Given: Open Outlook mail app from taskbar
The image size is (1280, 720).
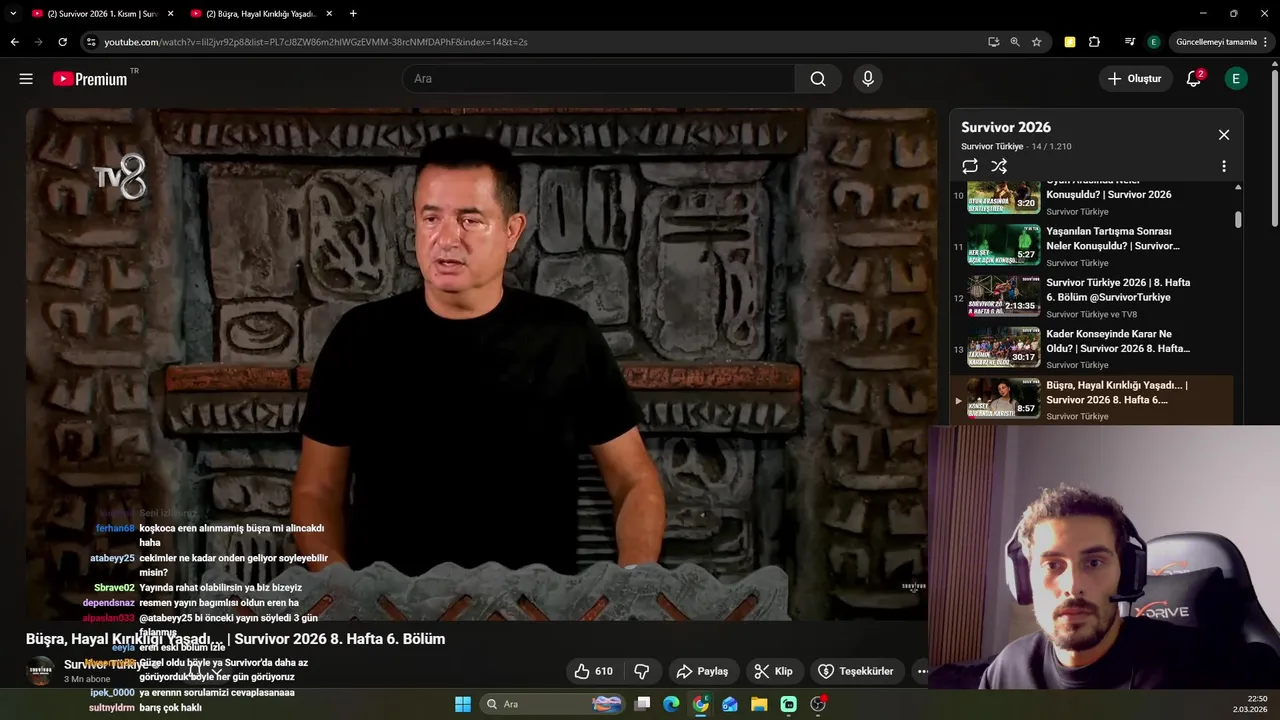Looking at the screenshot, I should click(730, 704).
